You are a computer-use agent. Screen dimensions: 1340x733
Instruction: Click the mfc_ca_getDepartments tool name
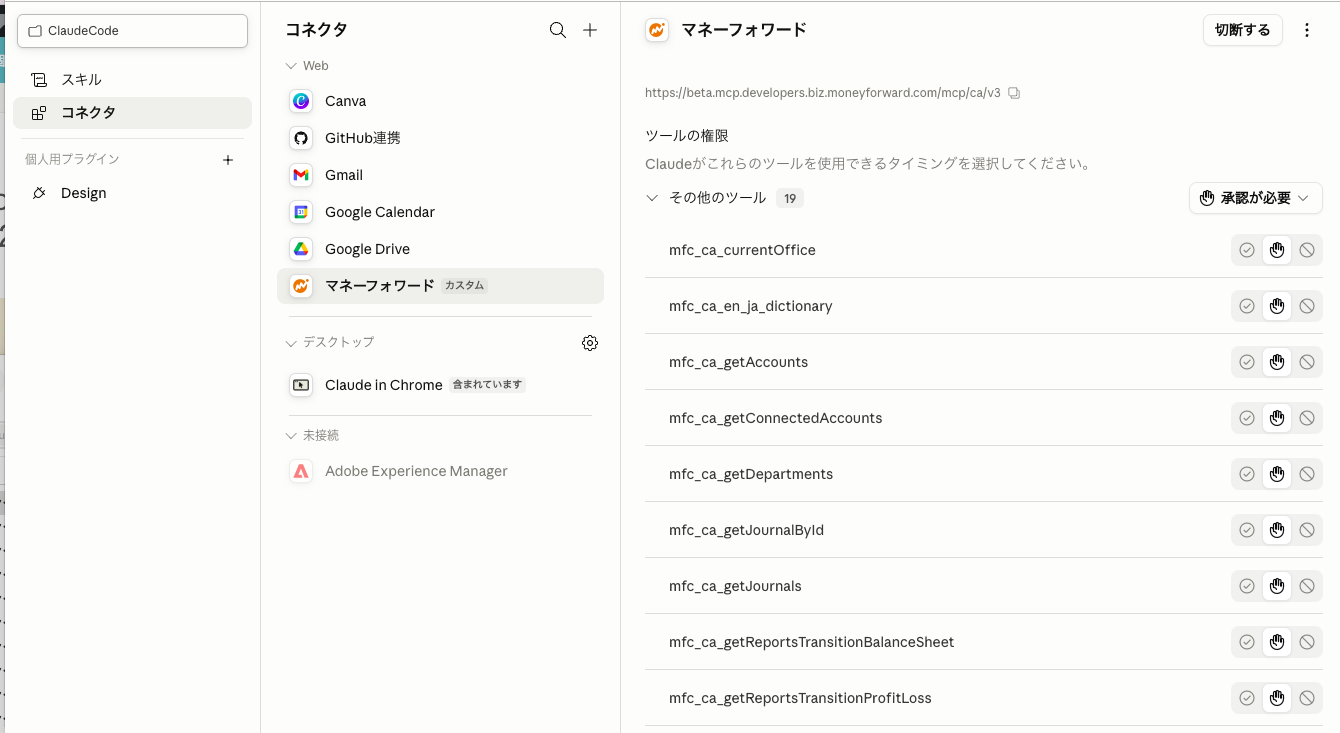point(751,474)
